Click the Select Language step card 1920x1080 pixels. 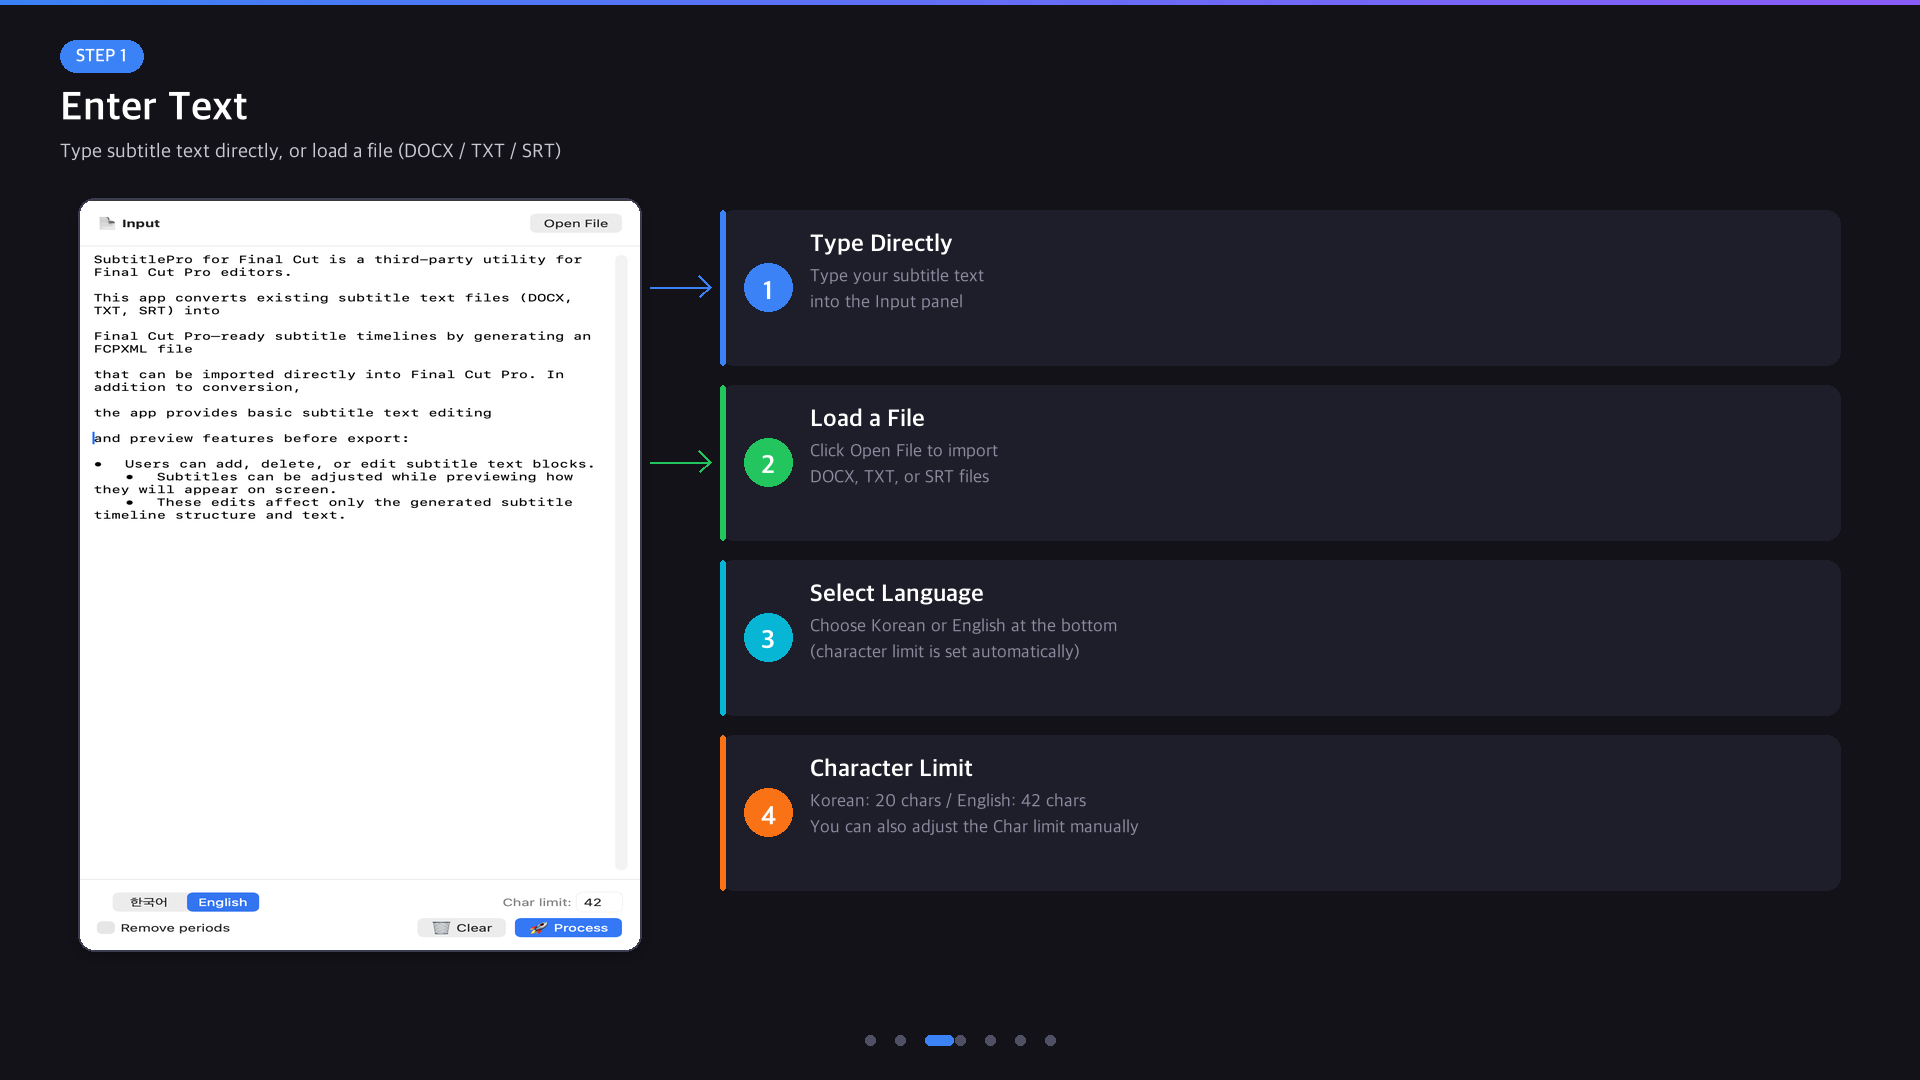click(x=1280, y=637)
